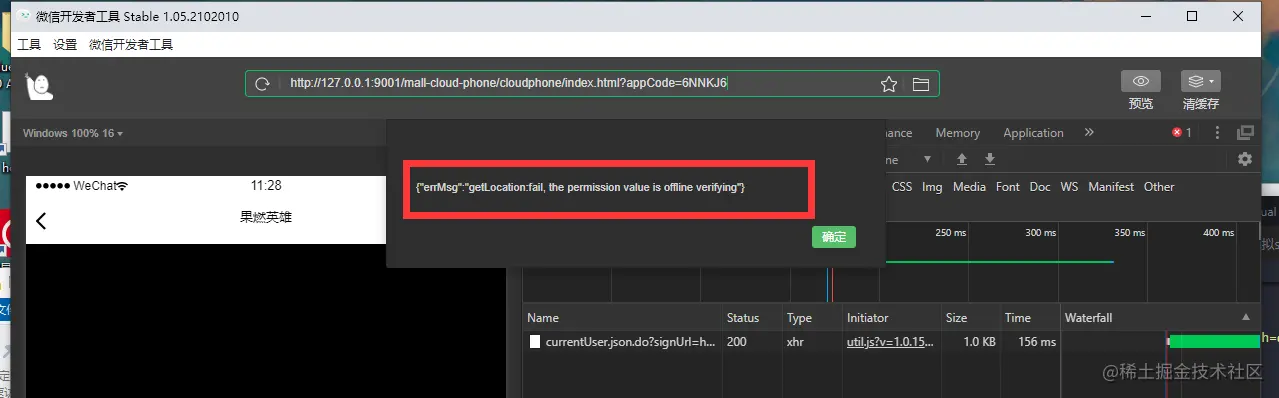Click the snail logo icon

39,88
